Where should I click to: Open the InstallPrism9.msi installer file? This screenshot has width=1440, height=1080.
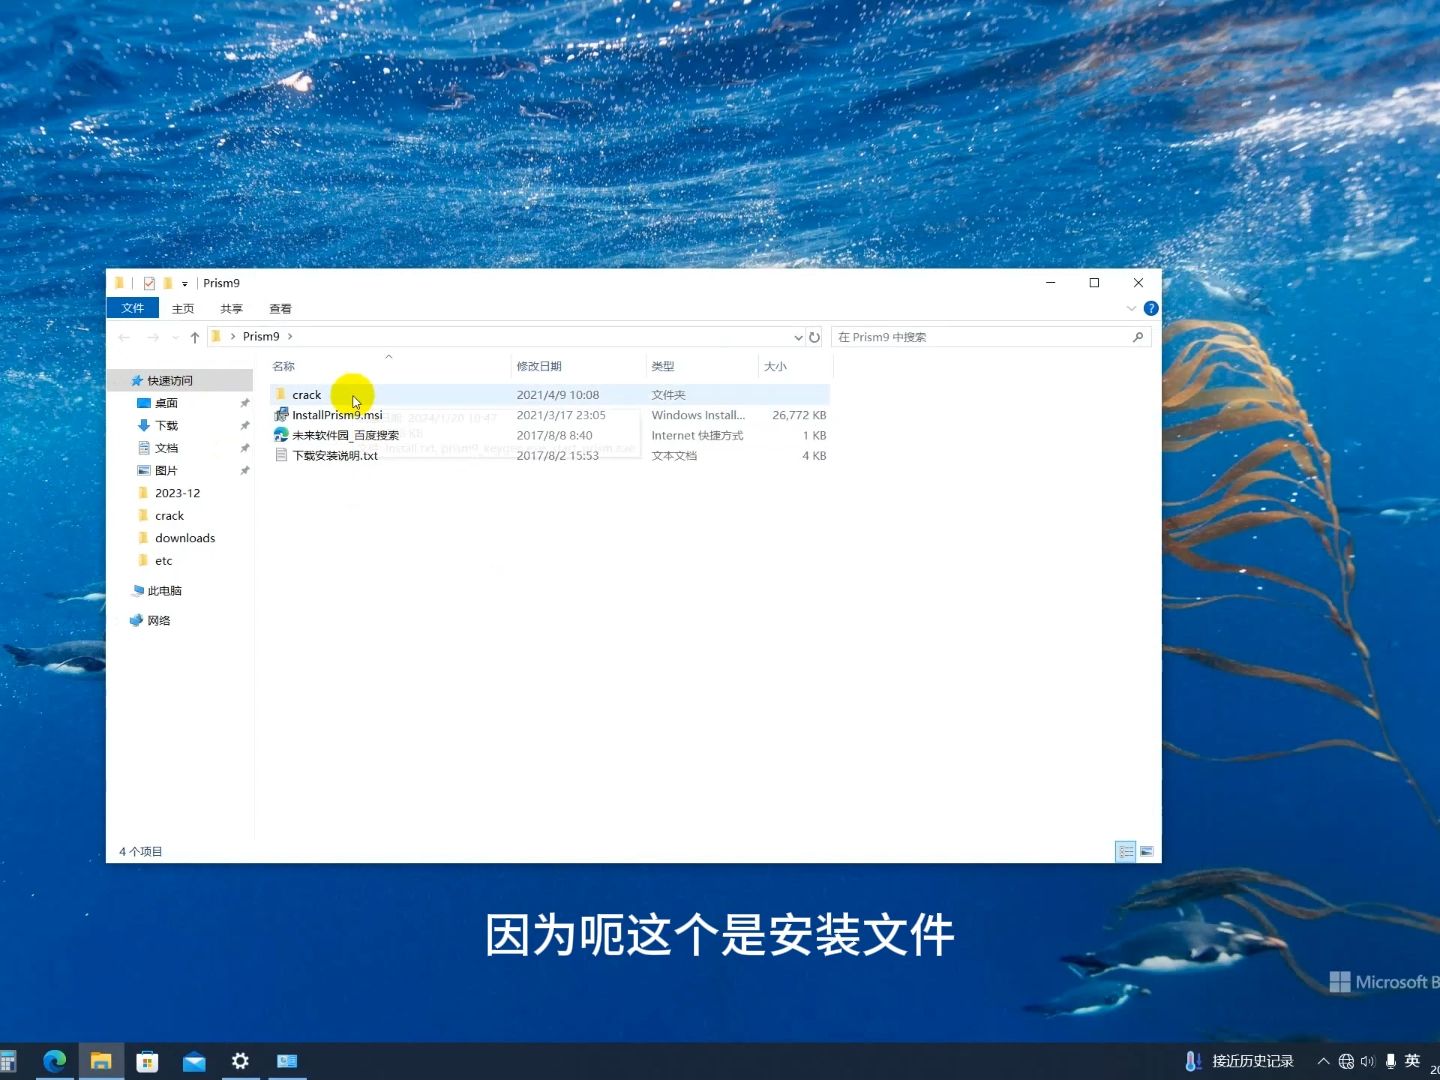tap(335, 415)
